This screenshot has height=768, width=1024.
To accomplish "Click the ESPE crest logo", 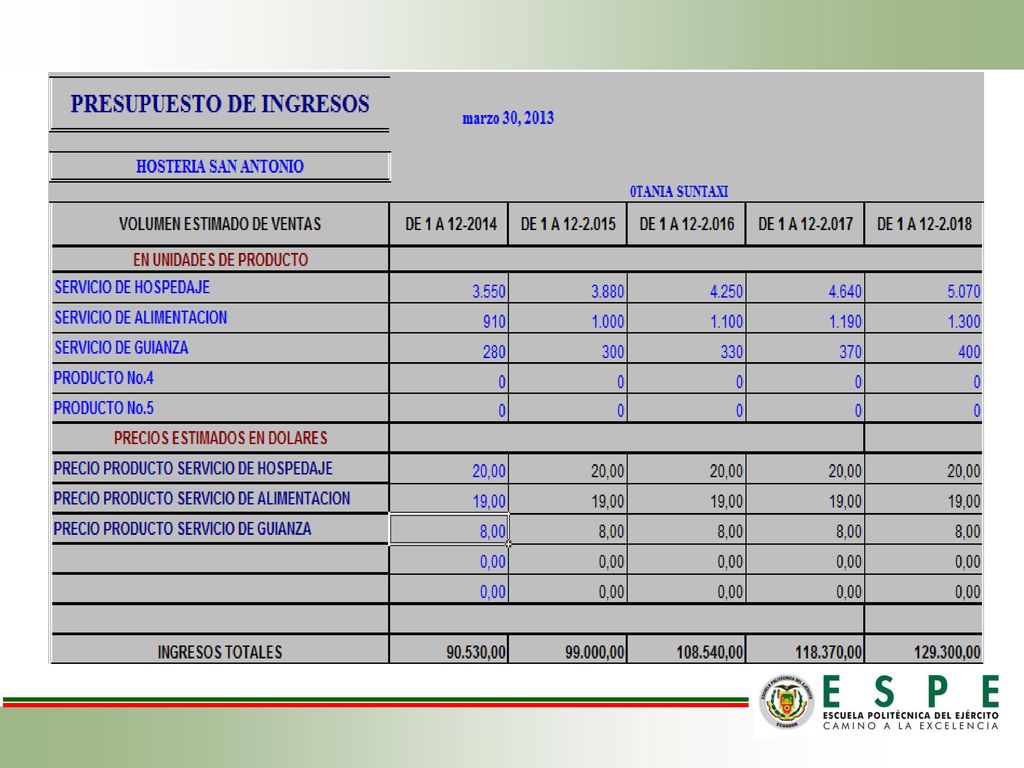I will (786, 703).
